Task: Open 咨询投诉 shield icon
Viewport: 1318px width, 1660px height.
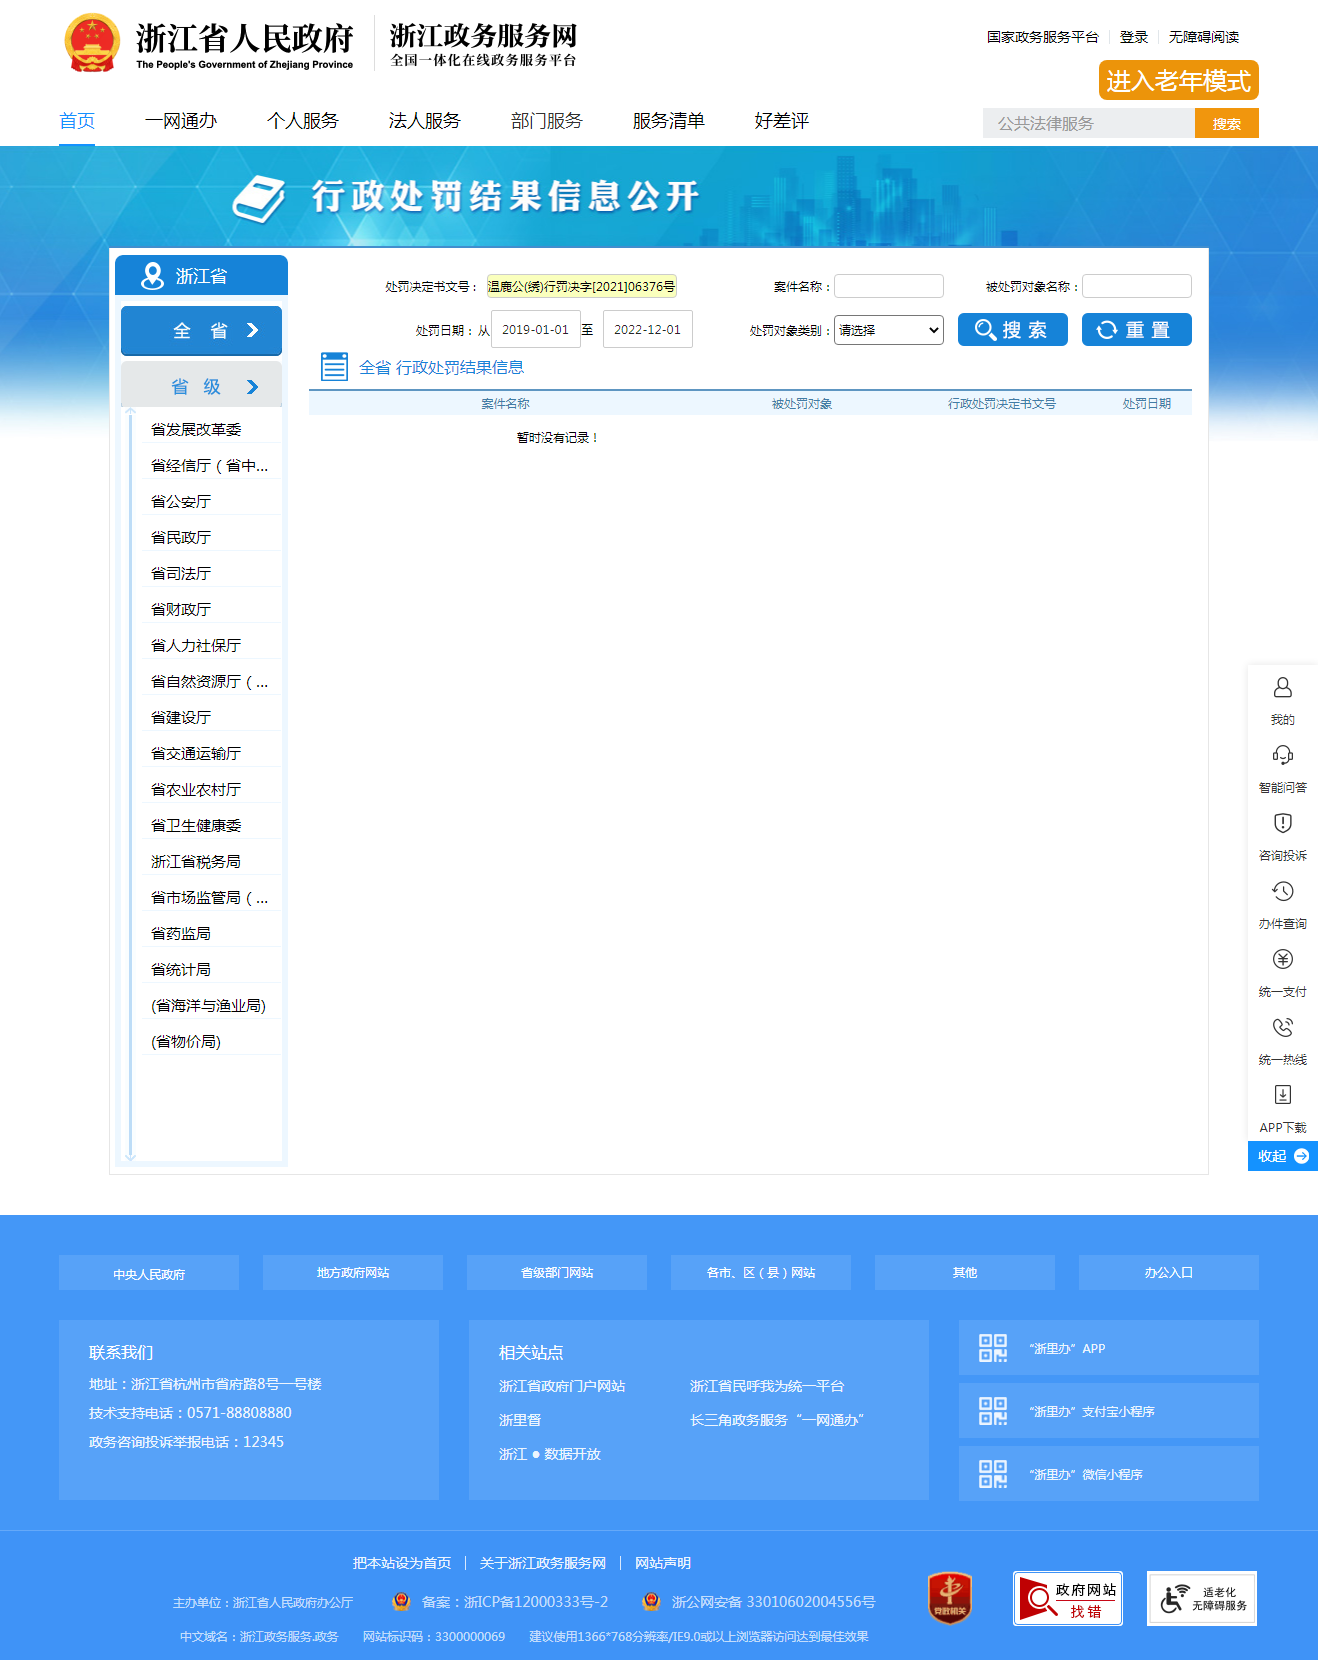Action: (1282, 824)
